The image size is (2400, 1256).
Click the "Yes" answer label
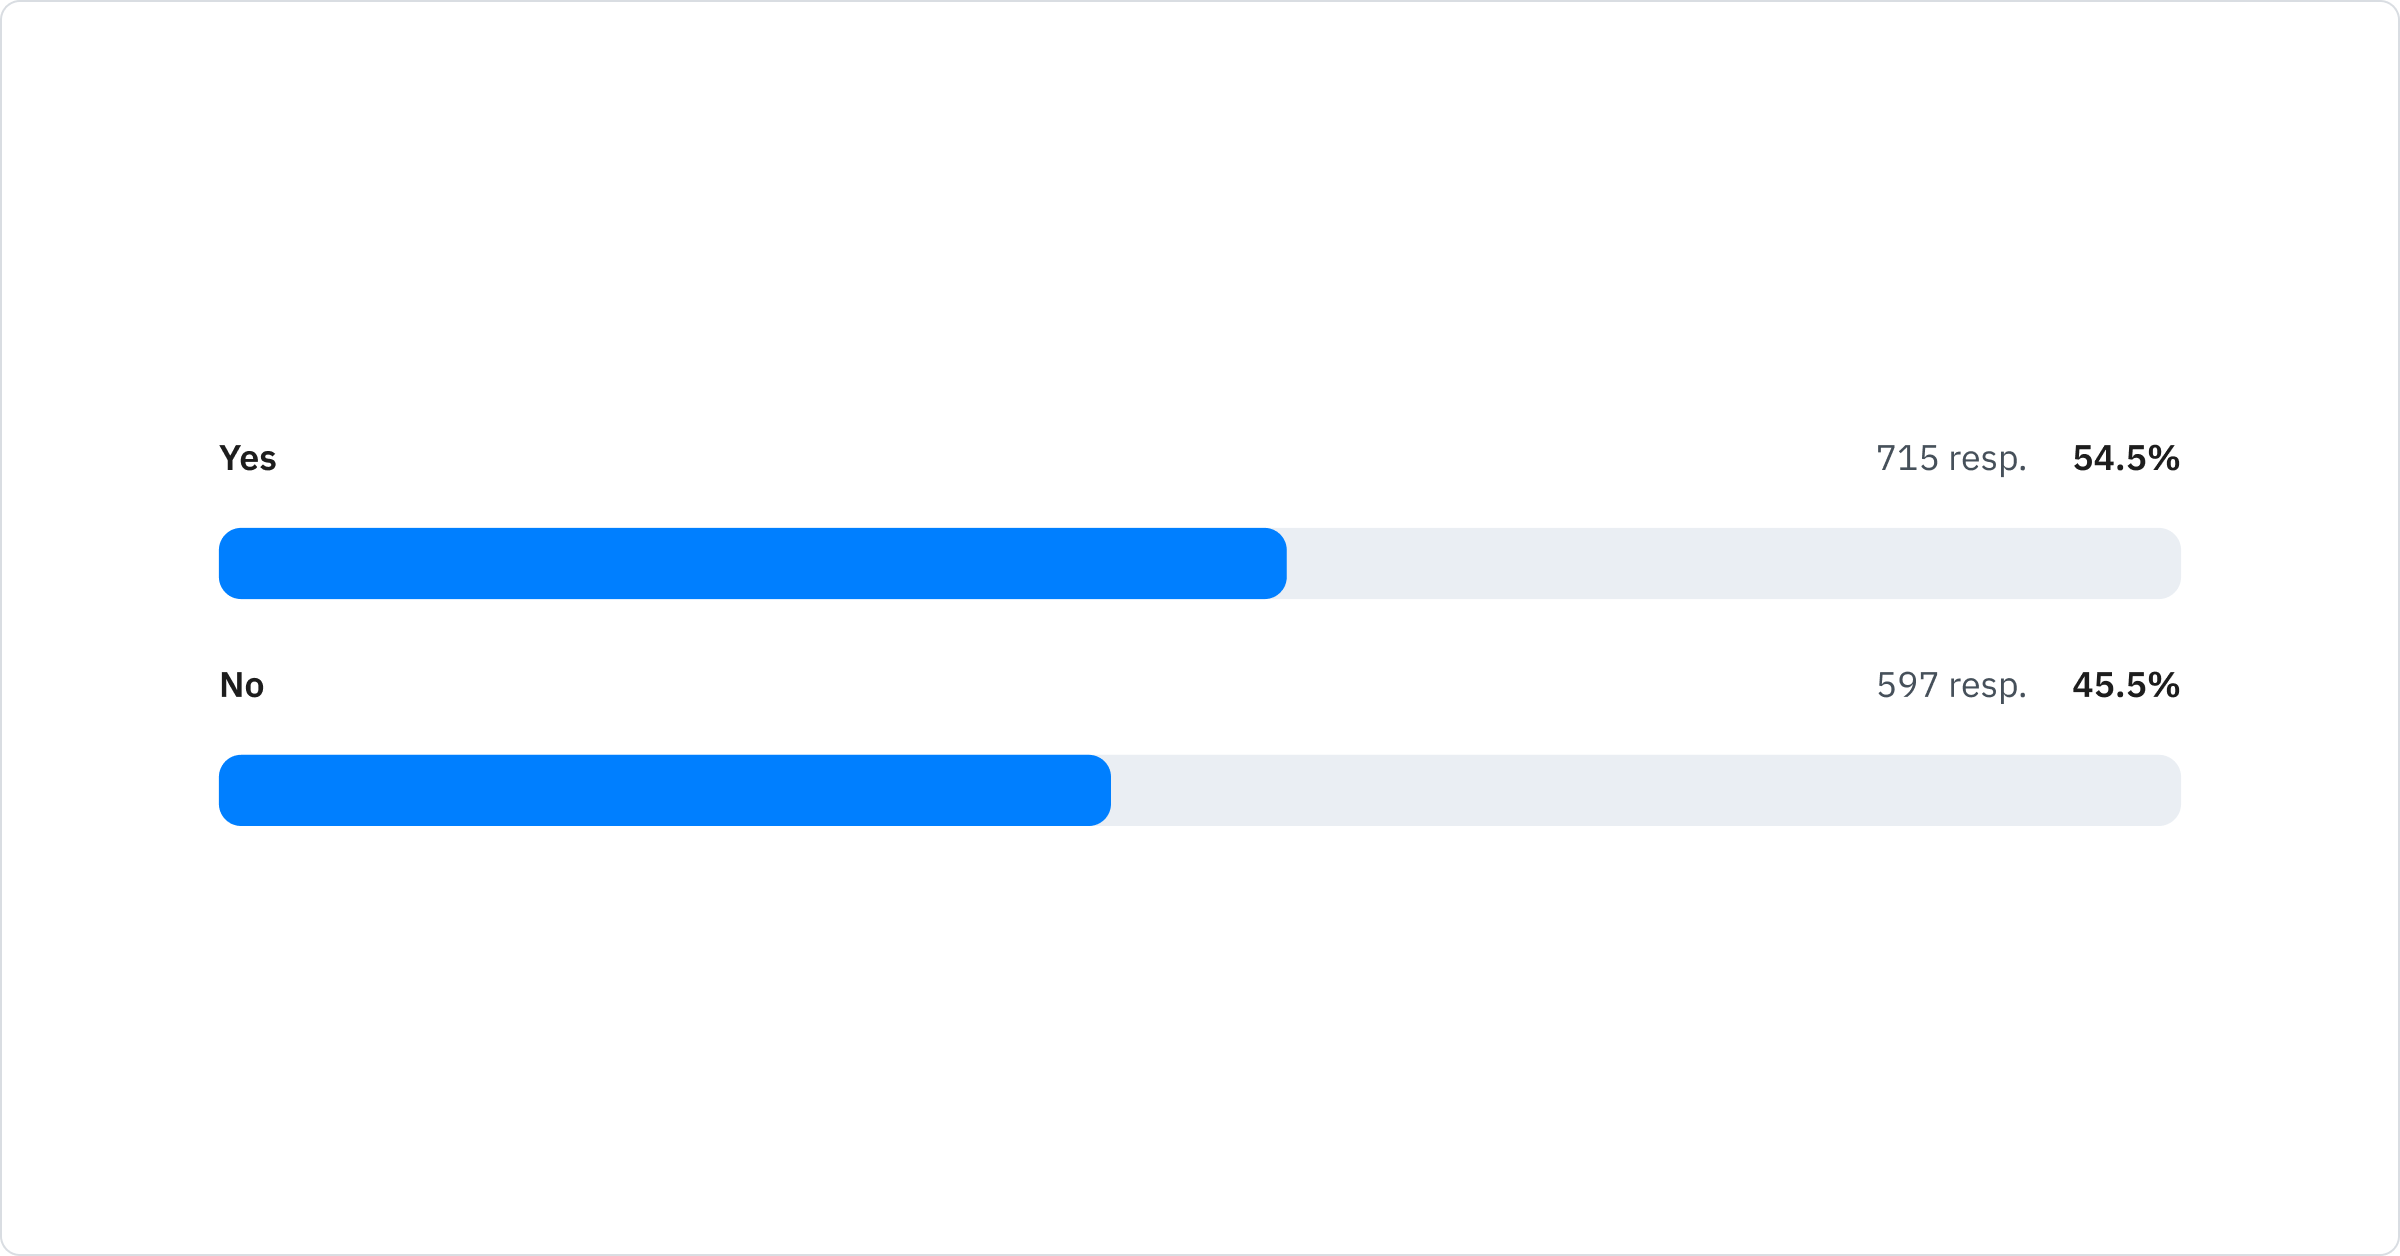pyautogui.click(x=247, y=458)
